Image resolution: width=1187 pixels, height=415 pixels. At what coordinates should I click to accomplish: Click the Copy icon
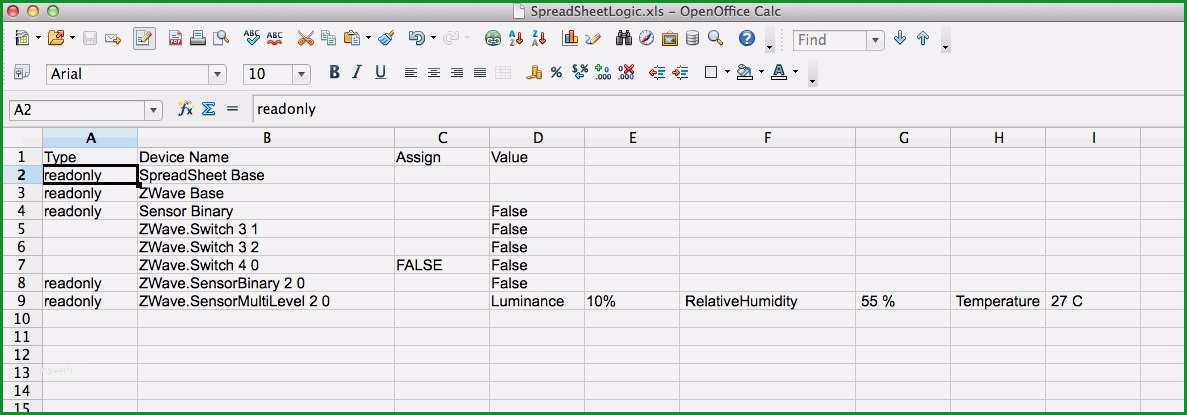tap(328, 38)
